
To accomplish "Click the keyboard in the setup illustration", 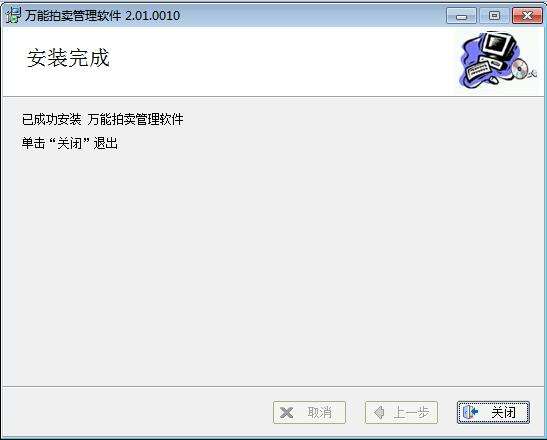I will click(x=478, y=69).
